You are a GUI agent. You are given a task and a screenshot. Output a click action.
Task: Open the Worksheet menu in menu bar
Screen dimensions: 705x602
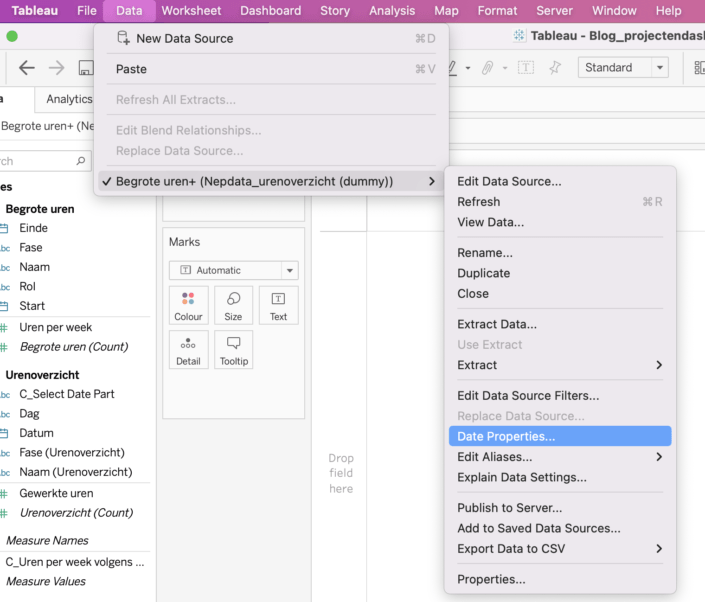tap(191, 11)
